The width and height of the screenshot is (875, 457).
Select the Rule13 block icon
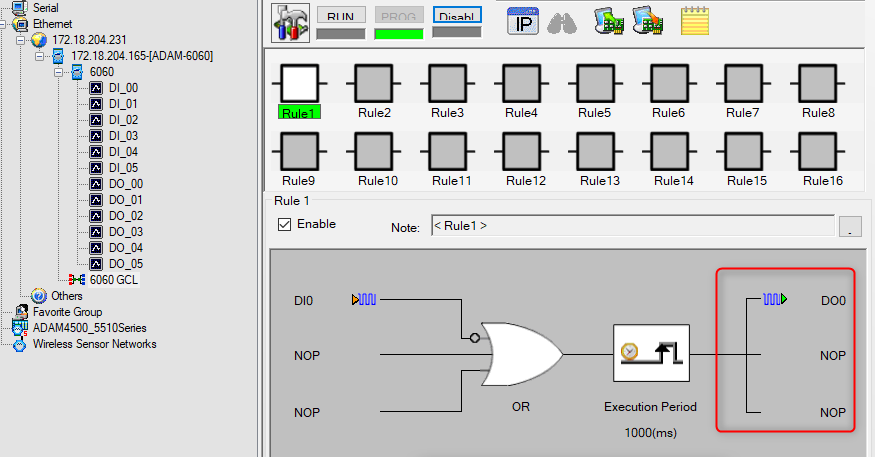tap(595, 151)
